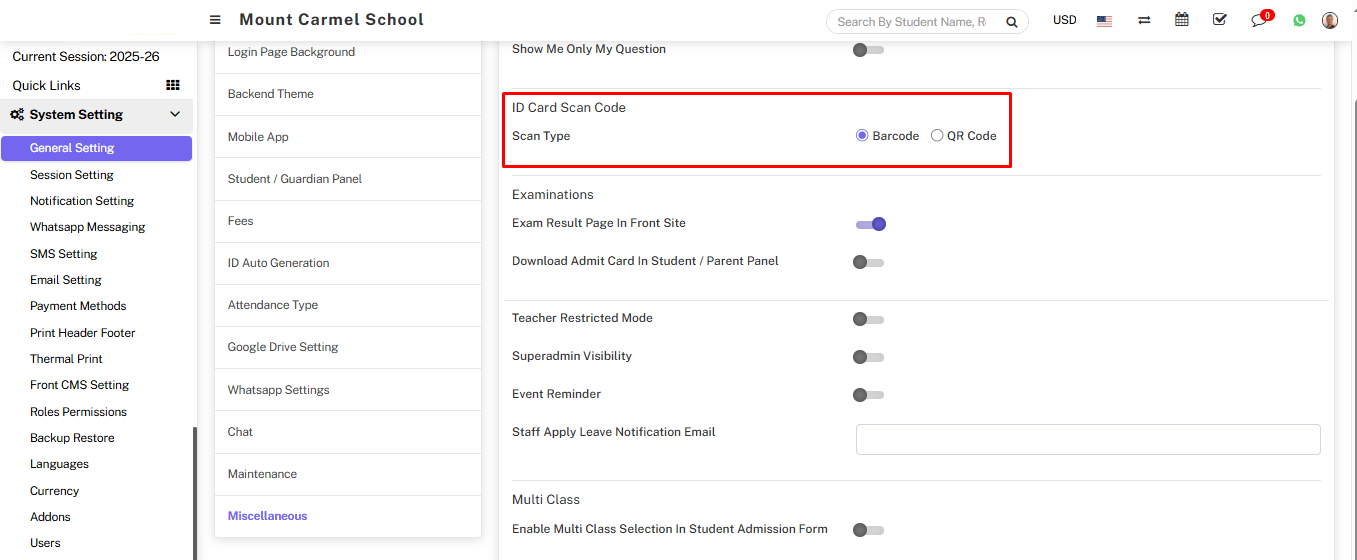Open chat notifications icon

pos(1259,21)
